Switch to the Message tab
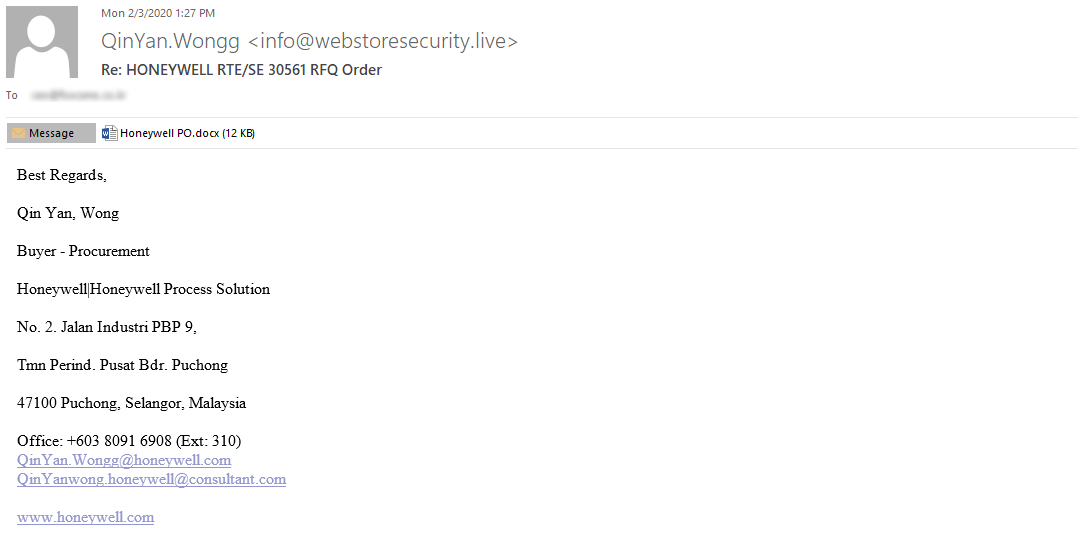This screenshot has width=1078, height=538. pyautogui.click(x=51, y=133)
